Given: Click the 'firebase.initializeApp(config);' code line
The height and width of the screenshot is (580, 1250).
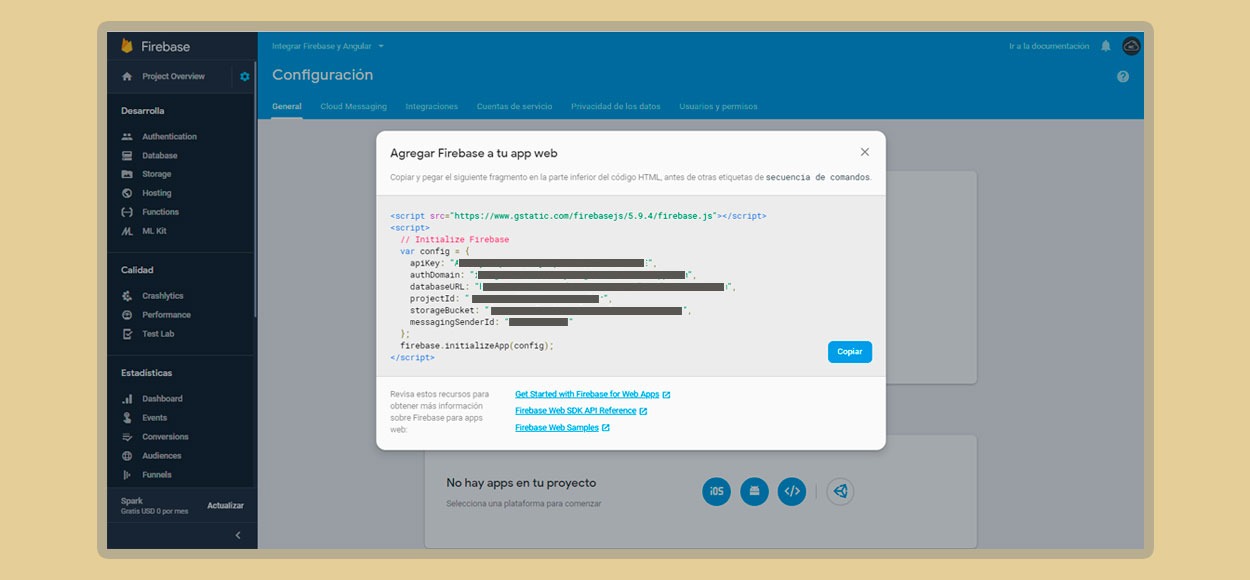Looking at the screenshot, I should click(x=477, y=345).
